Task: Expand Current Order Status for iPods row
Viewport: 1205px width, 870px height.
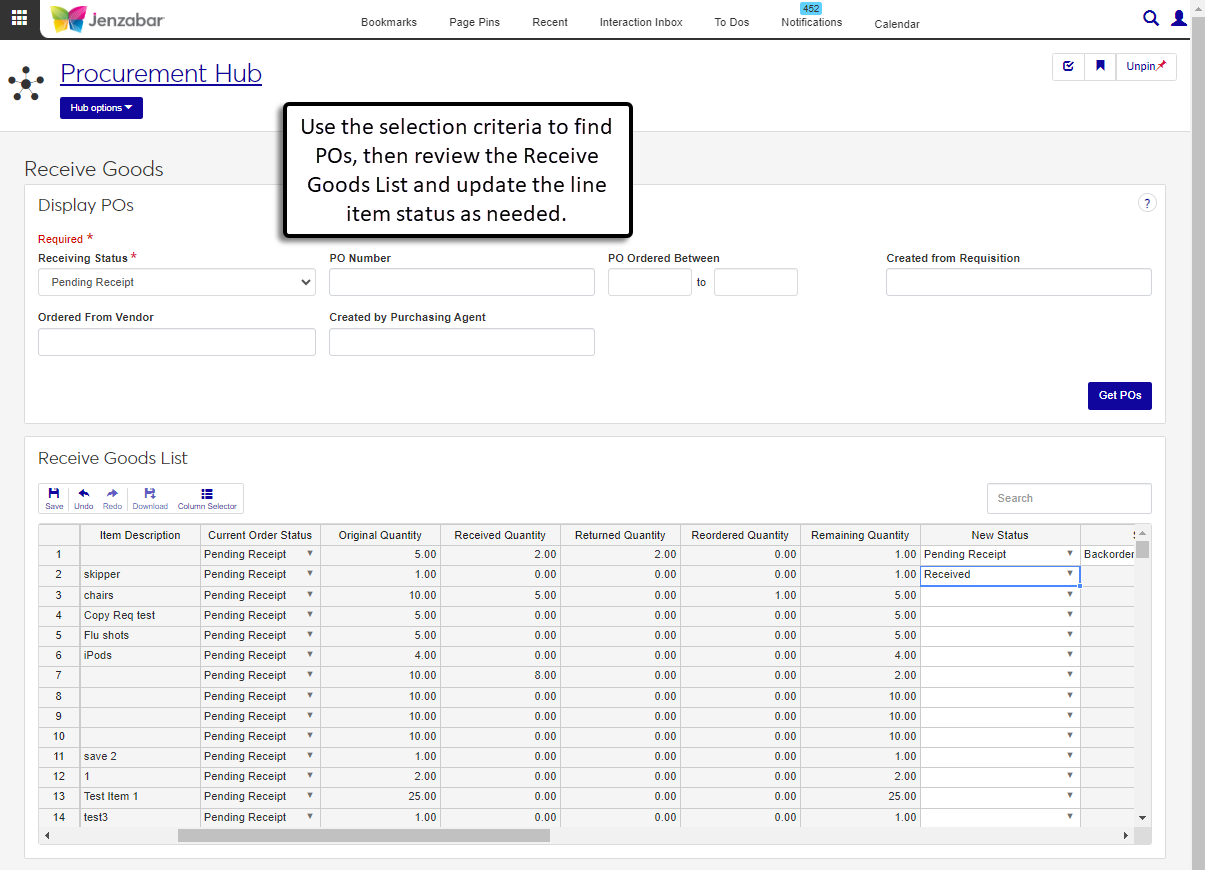Action: [309, 655]
